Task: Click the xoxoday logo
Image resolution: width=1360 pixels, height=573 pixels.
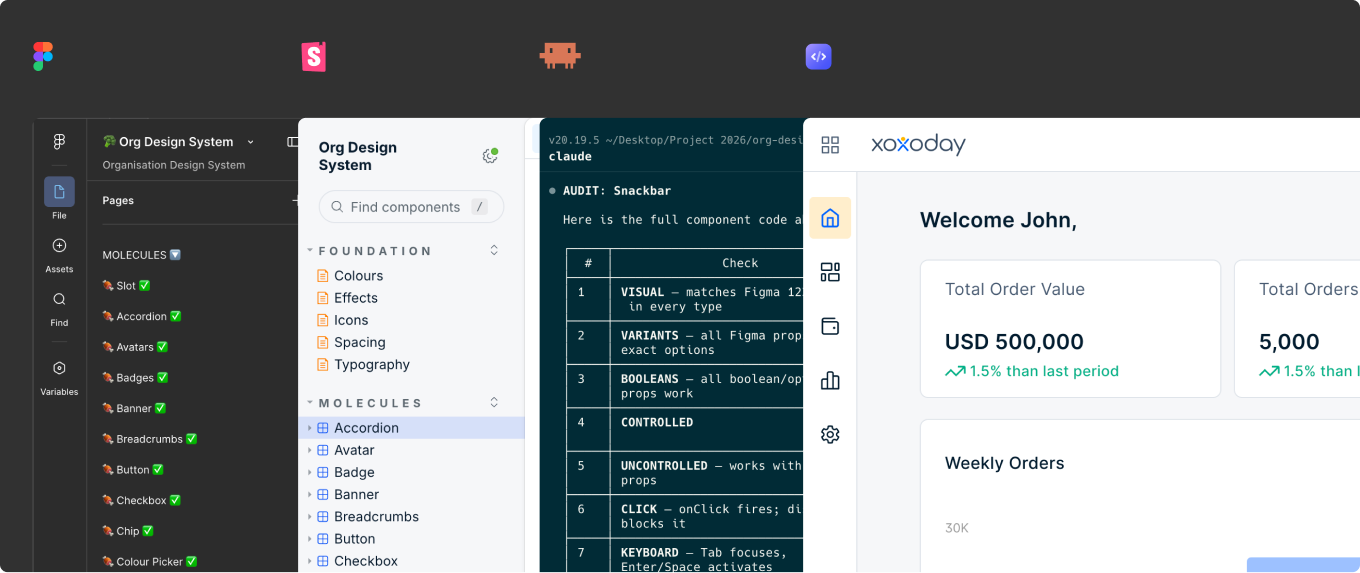Action: (918, 145)
